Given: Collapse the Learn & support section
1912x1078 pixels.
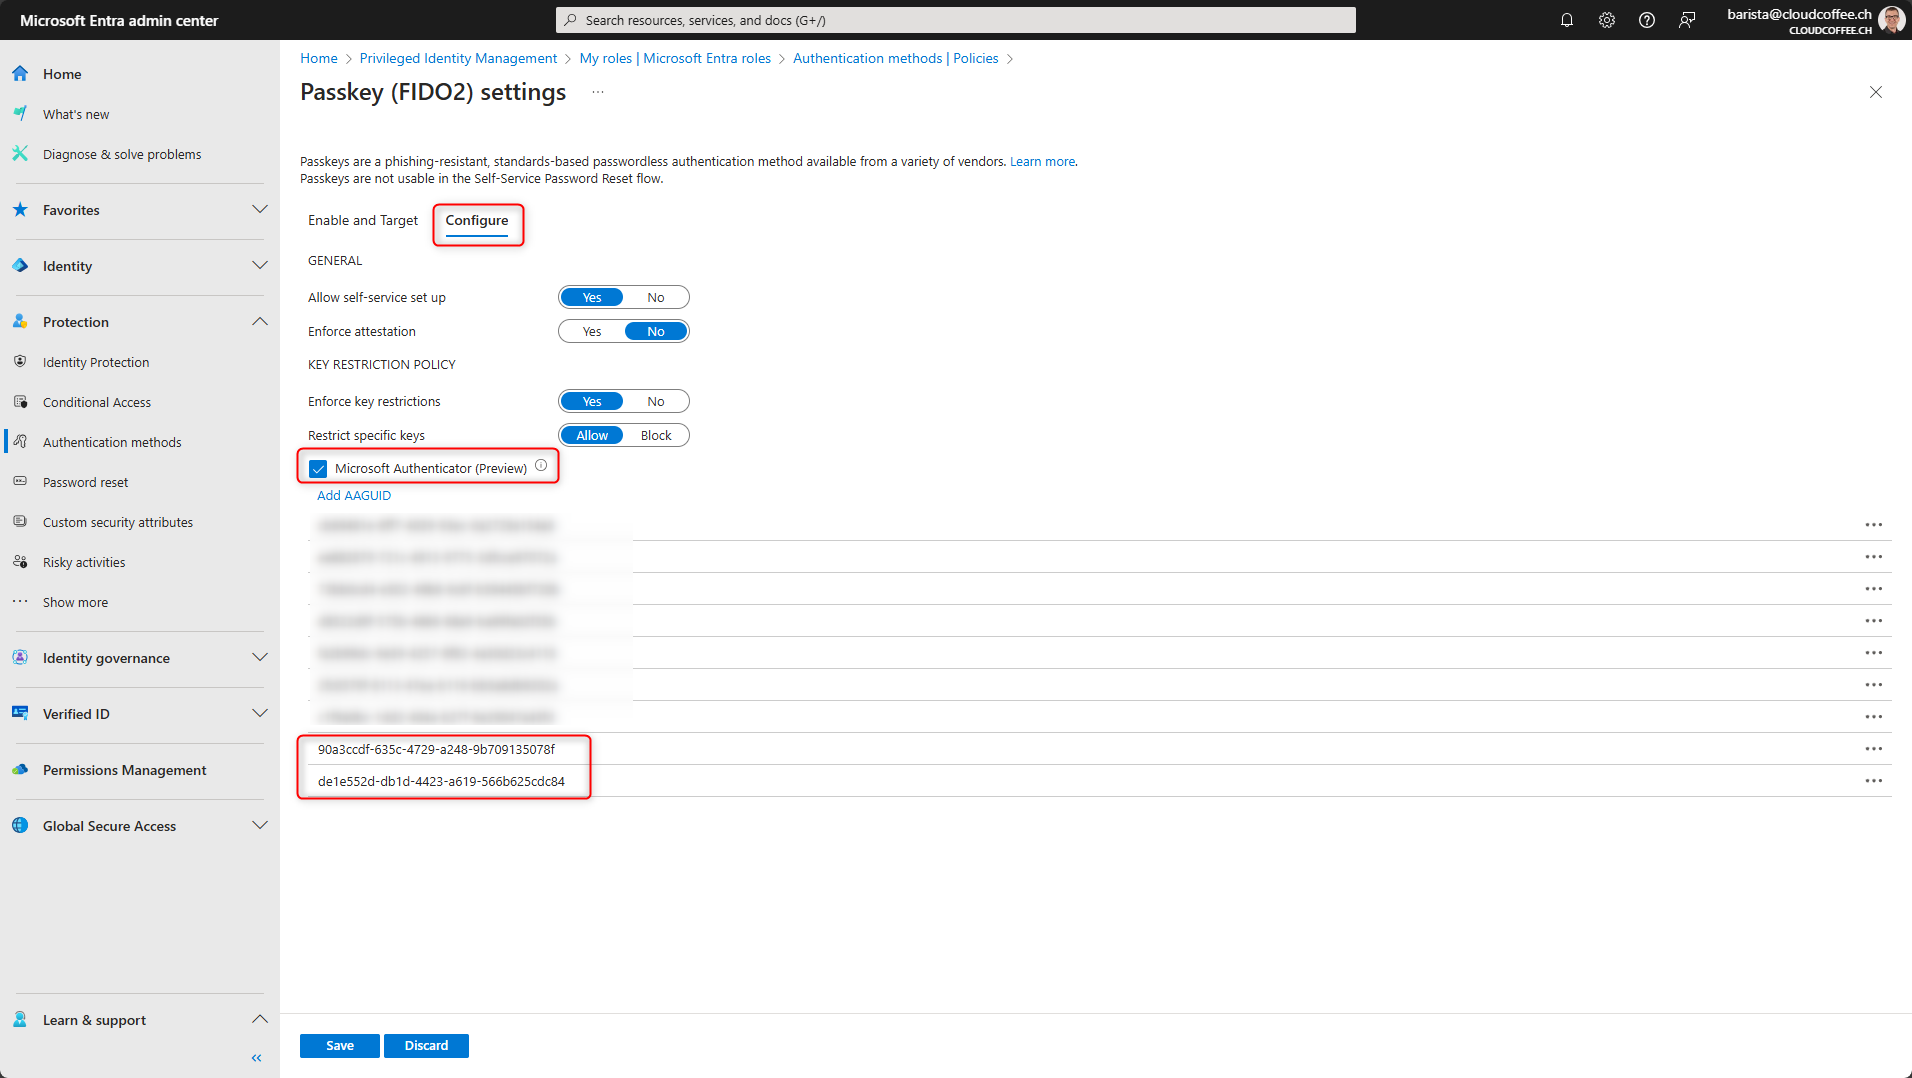Looking at the screenshot, I should pyautogui.click(x=260, y=1020).
